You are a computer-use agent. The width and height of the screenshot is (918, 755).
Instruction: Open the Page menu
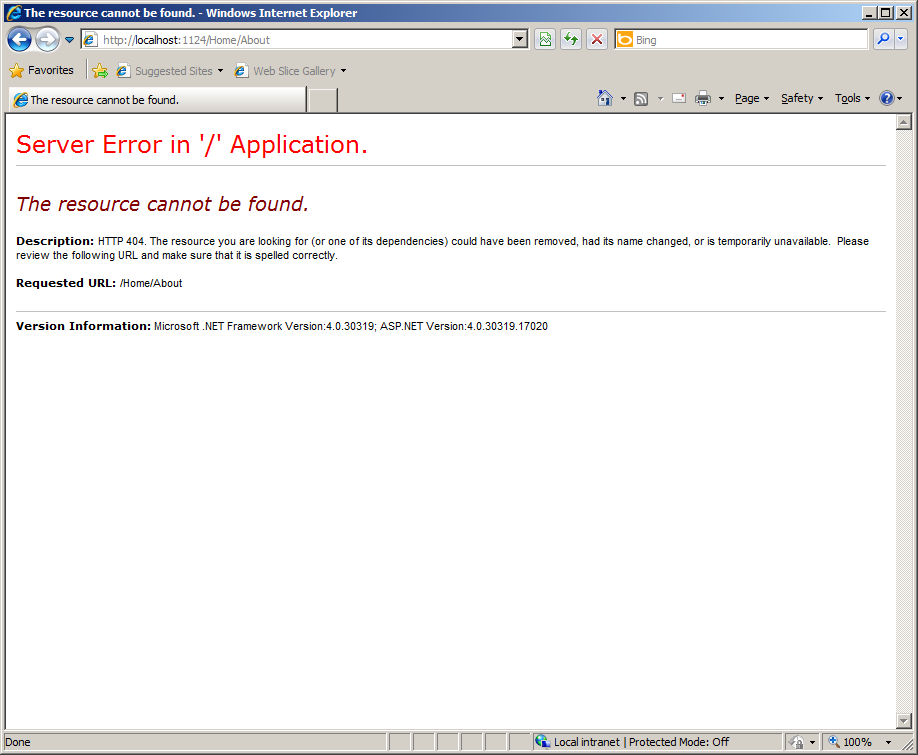click(752, 98)
